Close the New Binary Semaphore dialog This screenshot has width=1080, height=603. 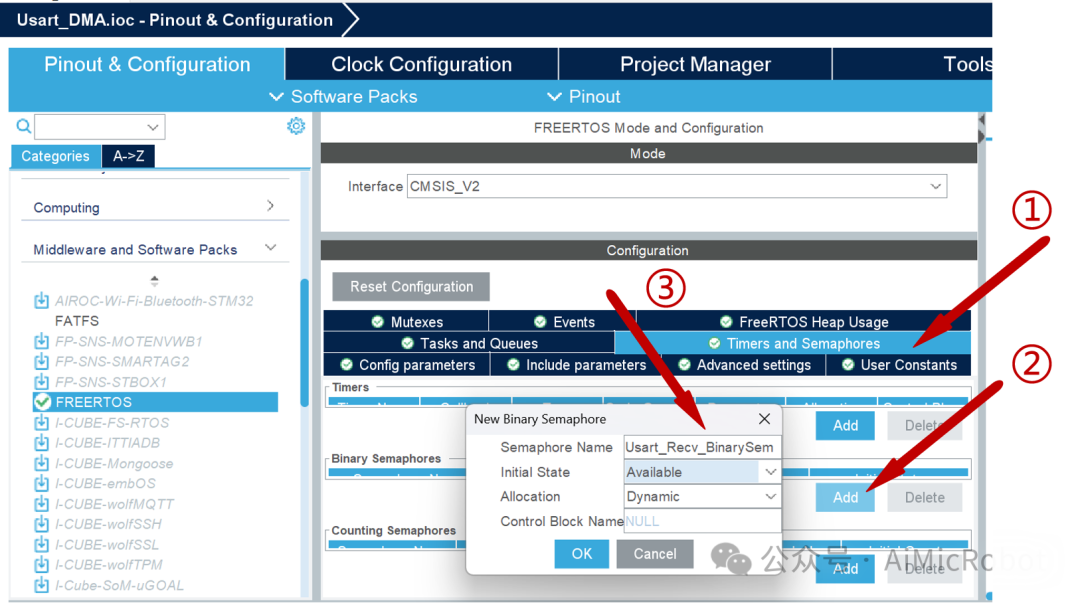pyautogui.click(x=764, y=419)
